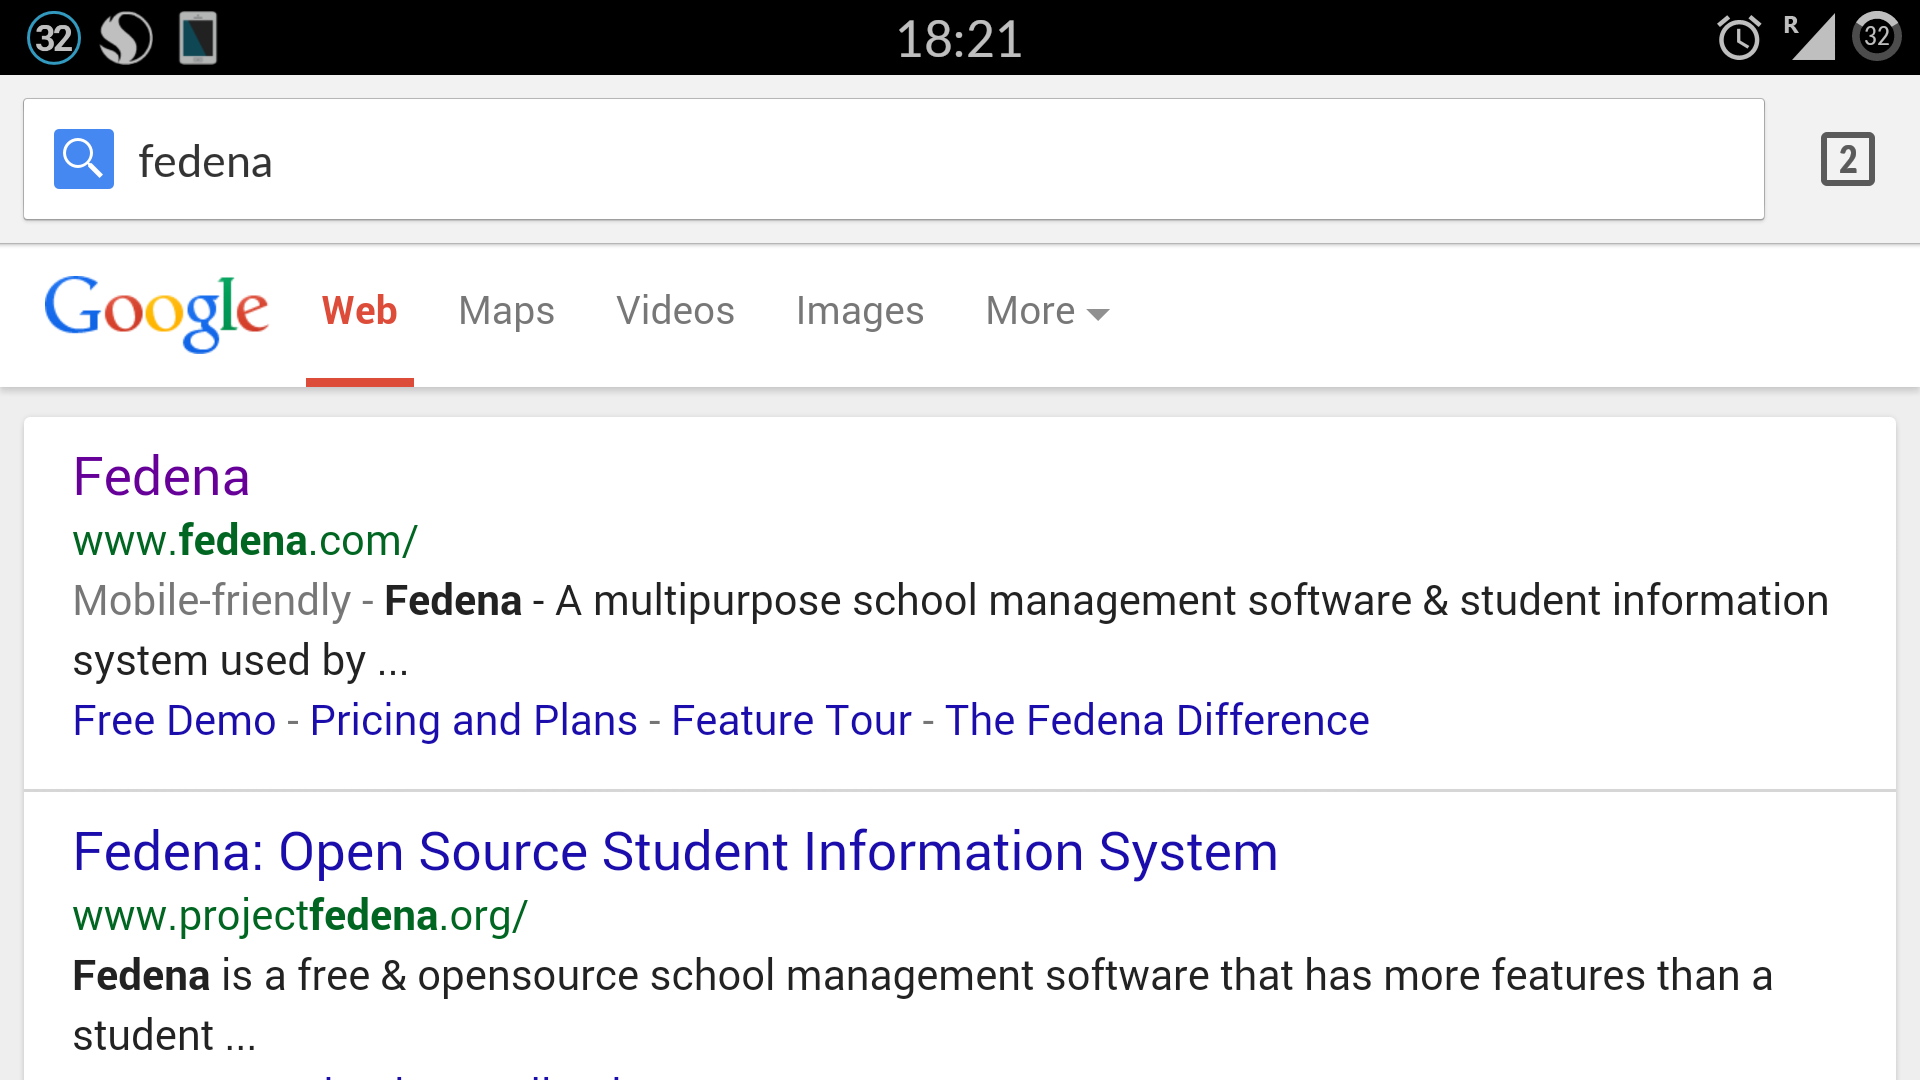Open the Pricing and Plans sitelink
This screenshot has height=1080, width=1920.
tap(473, 720)
